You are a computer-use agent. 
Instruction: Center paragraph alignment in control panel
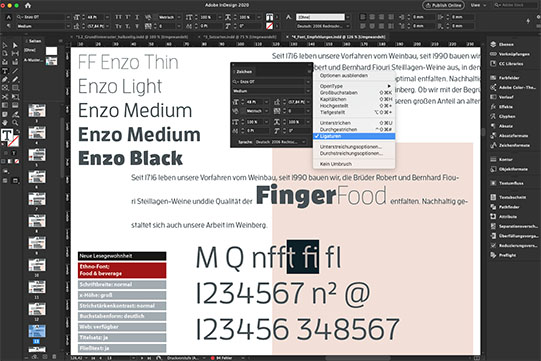(x=372, y=17)
